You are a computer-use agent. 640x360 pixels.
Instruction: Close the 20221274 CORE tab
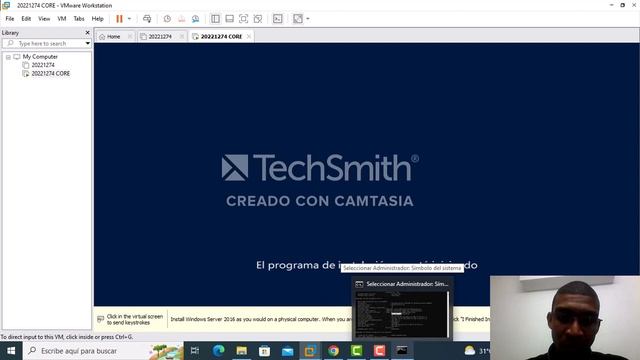[x=249, y=36]
